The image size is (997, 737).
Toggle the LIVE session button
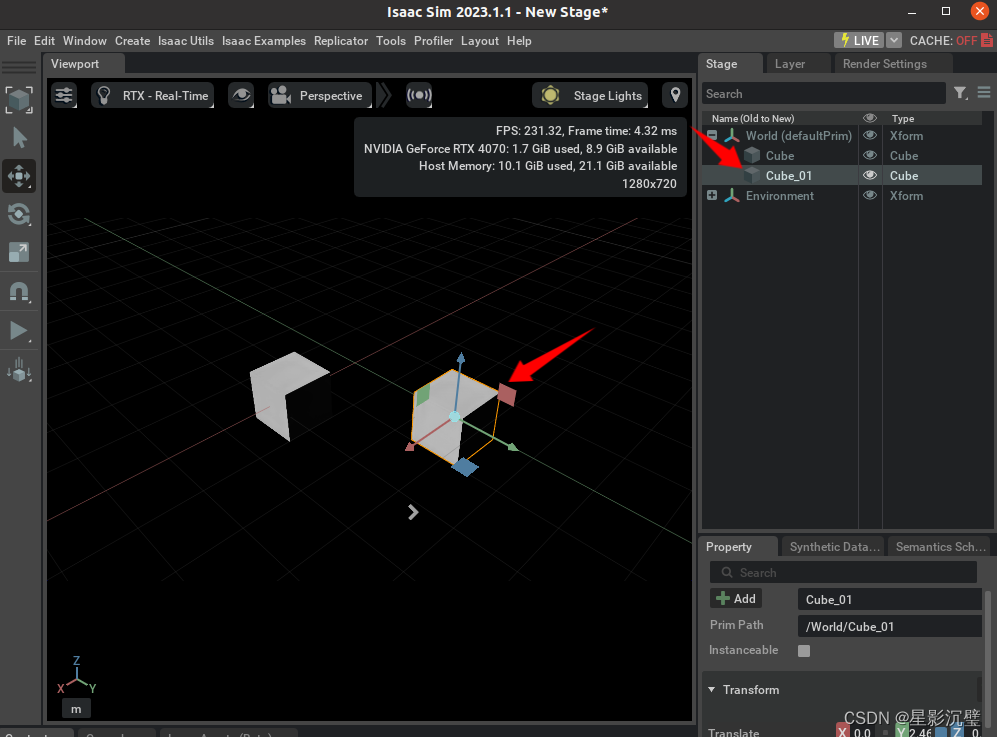coord(859,41)
